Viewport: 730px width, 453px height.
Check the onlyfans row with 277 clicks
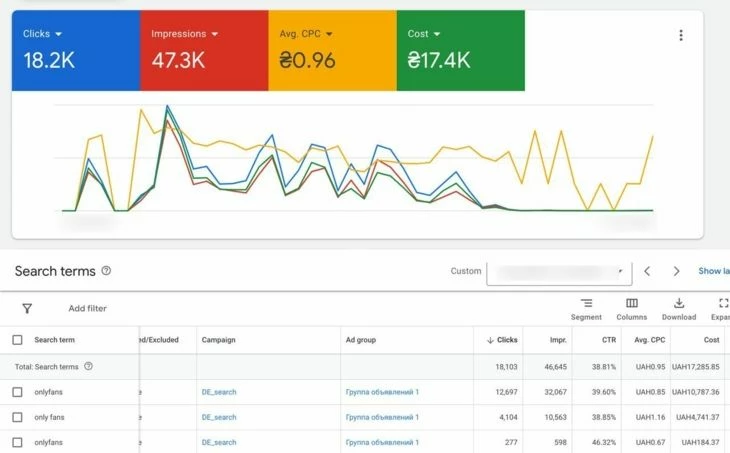coord(17,442)
